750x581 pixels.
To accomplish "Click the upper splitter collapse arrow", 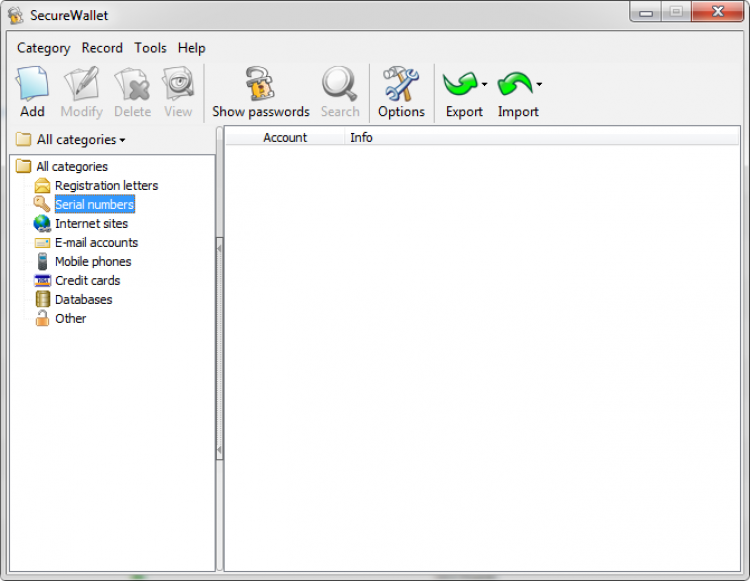I will [220, 249].
